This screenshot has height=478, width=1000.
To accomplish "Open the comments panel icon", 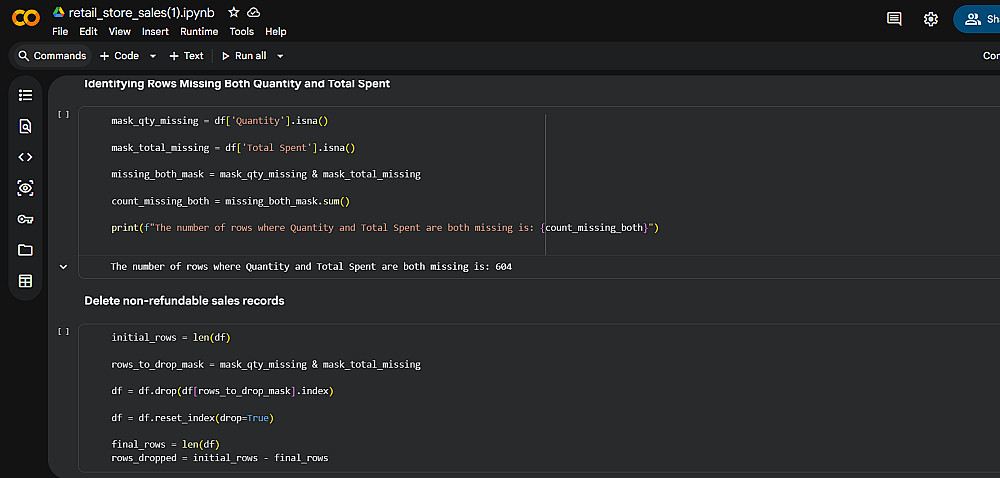I will click(894, 19).
